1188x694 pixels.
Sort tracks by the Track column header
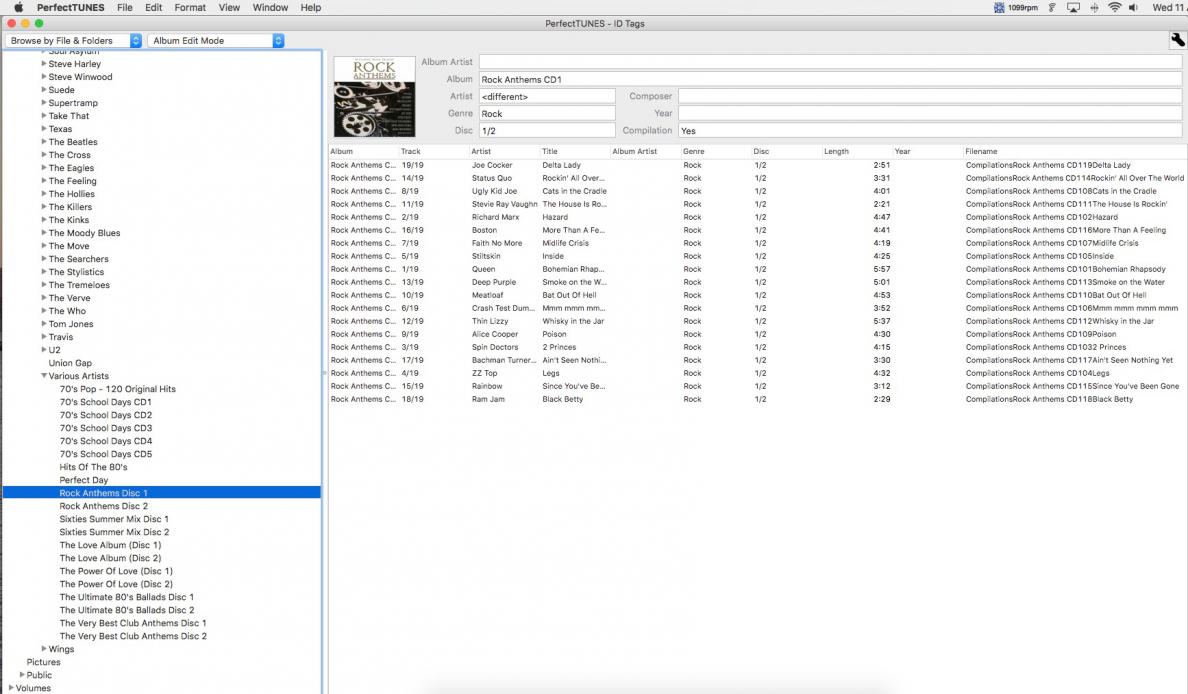coord(411,152)
